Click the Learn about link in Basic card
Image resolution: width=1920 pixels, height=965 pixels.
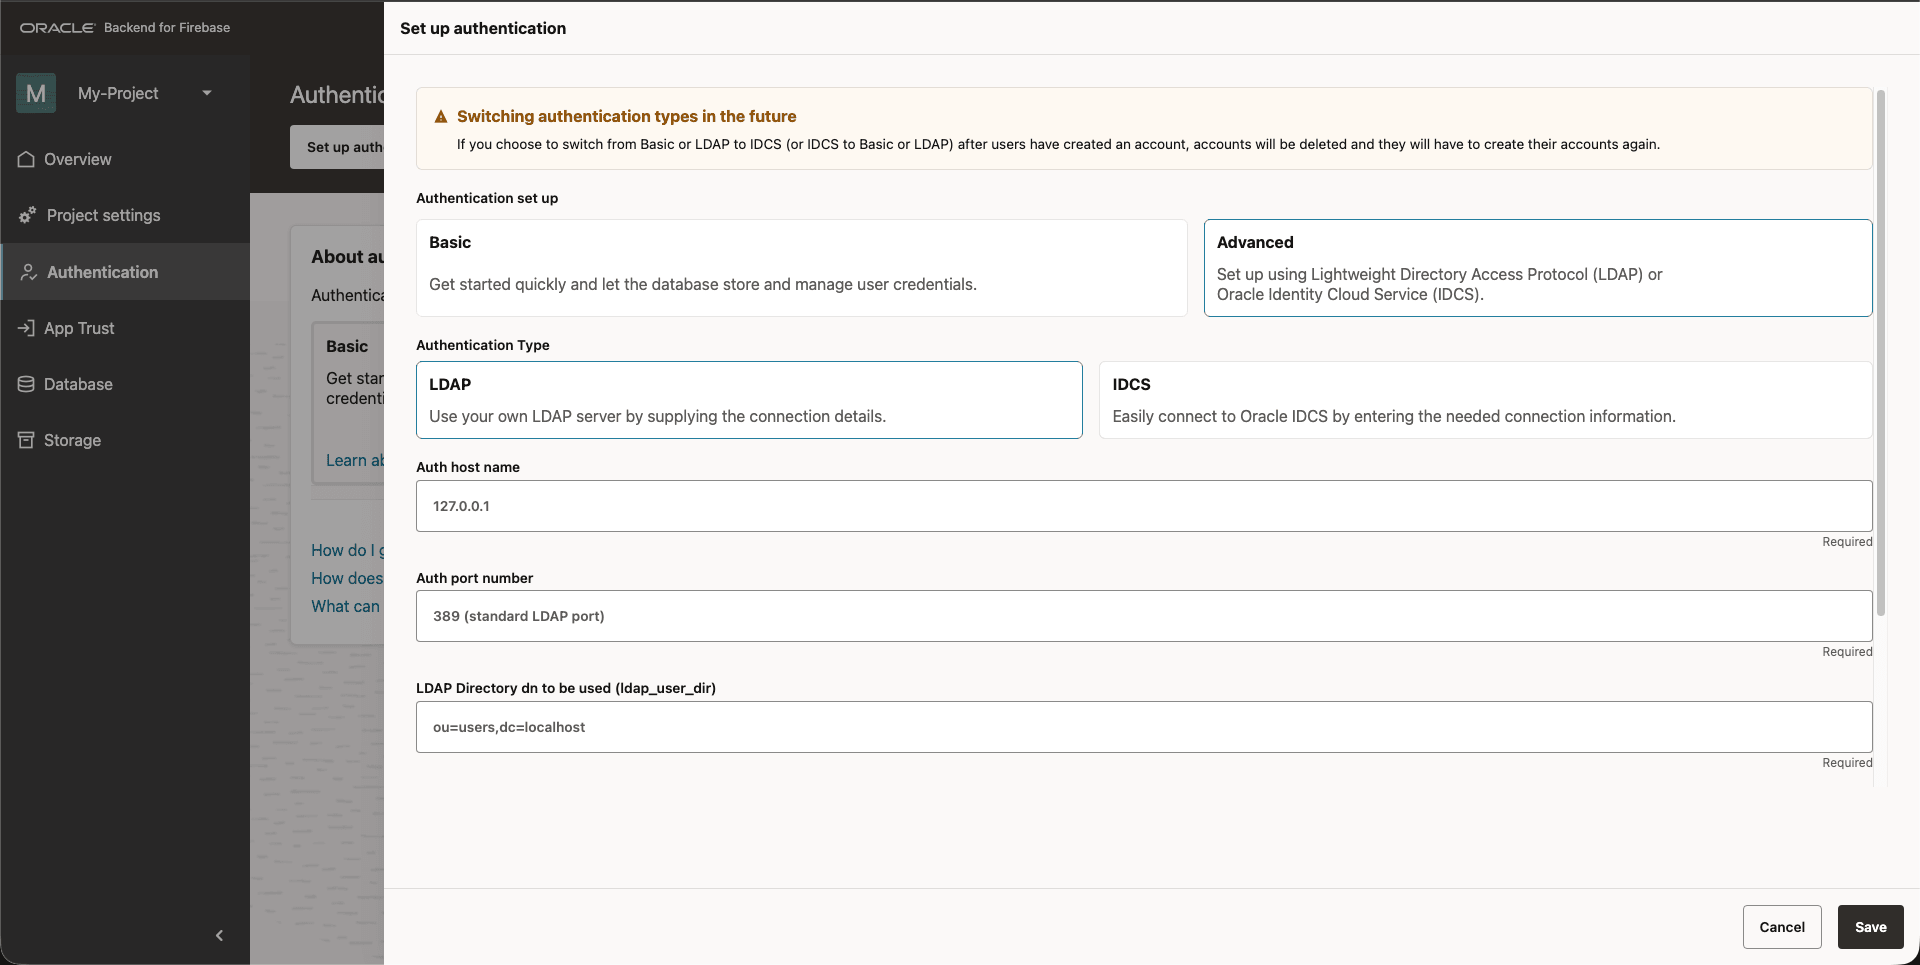[355, 460]
